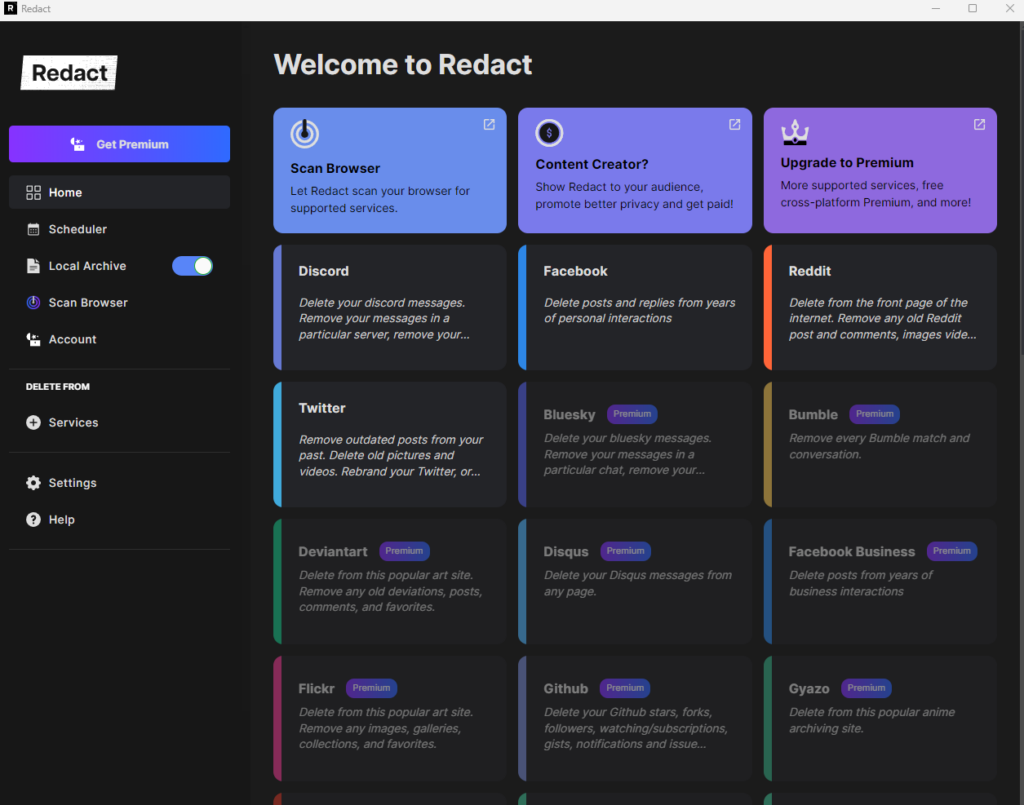Click the Home grid icon
This screenshot has height=805, width=1024.
(x=33, y=193)
